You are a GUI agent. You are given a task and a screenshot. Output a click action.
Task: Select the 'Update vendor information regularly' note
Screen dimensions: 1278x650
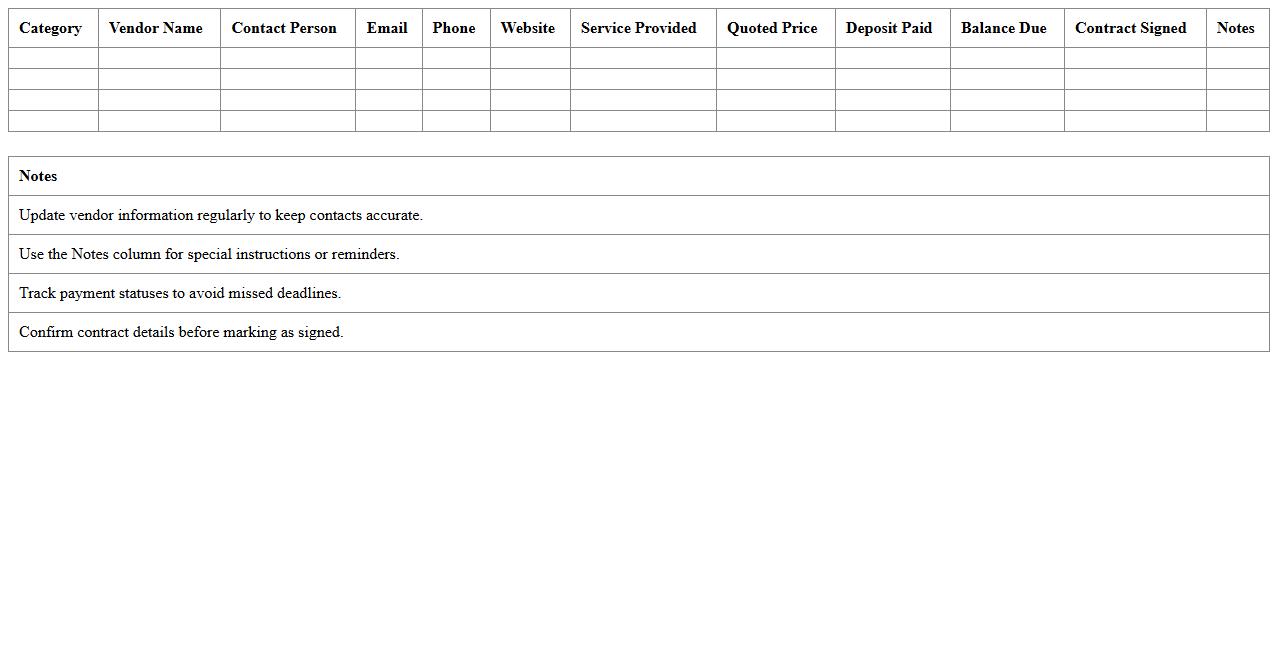[x=221, y=215]
